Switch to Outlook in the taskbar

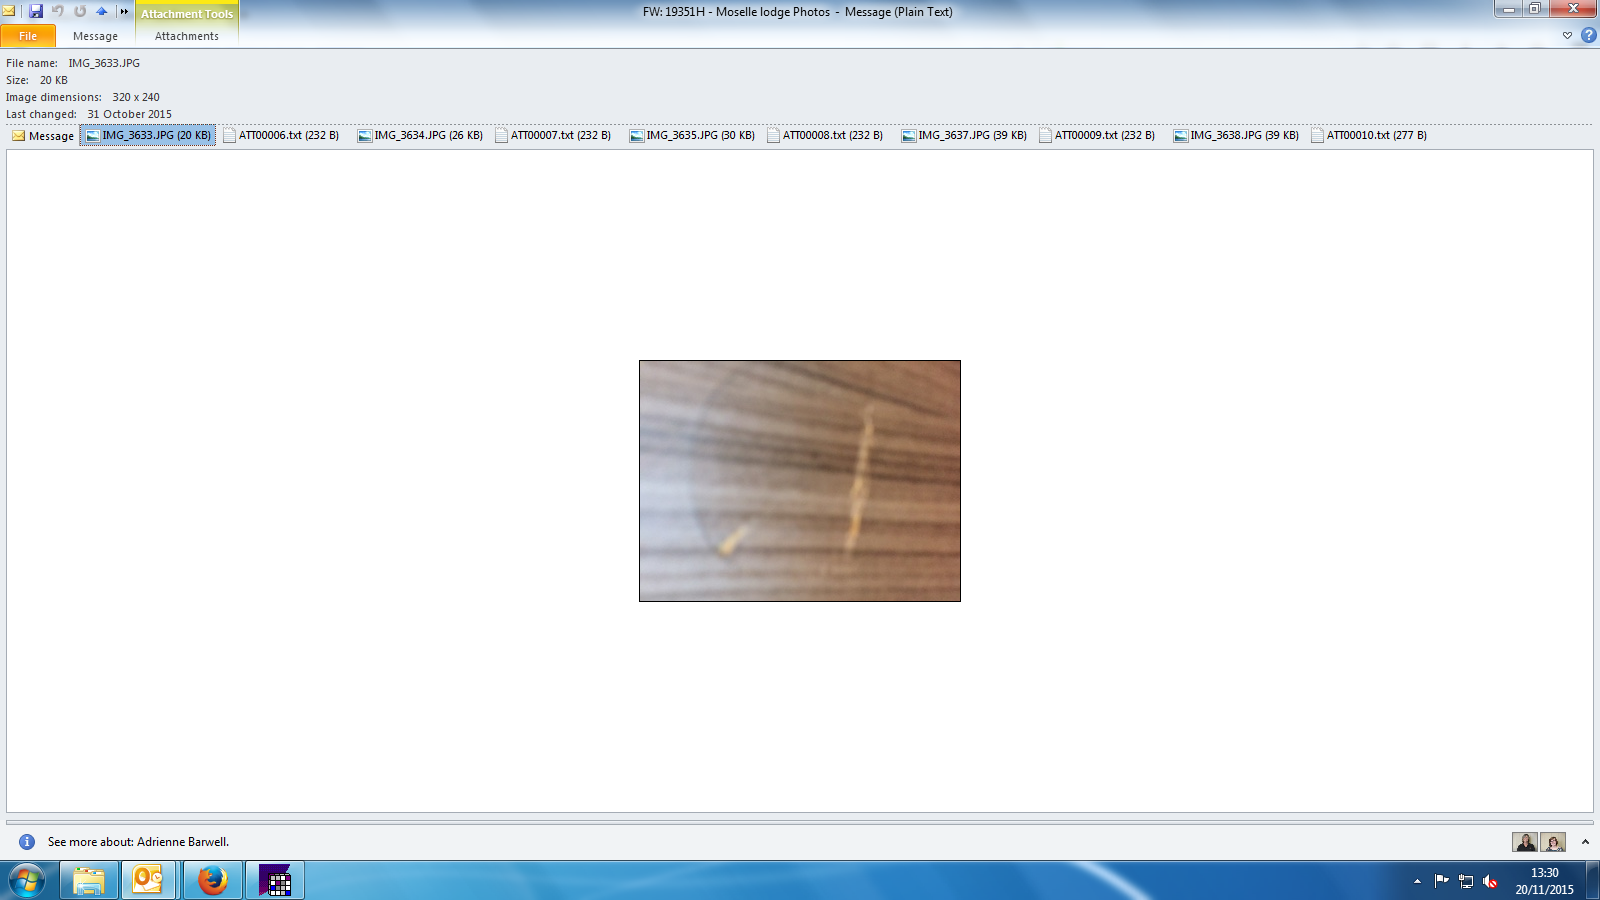pyautogui.click(x=149, y=881)
